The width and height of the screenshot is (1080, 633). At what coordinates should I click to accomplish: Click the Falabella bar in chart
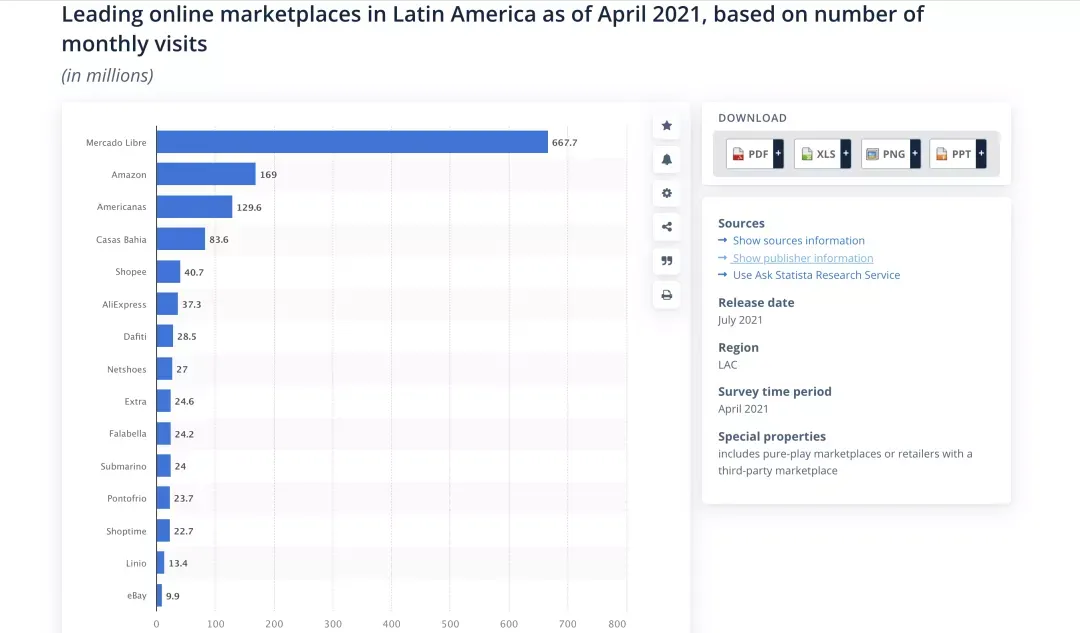pyautogui.click(x=164, y=433)
